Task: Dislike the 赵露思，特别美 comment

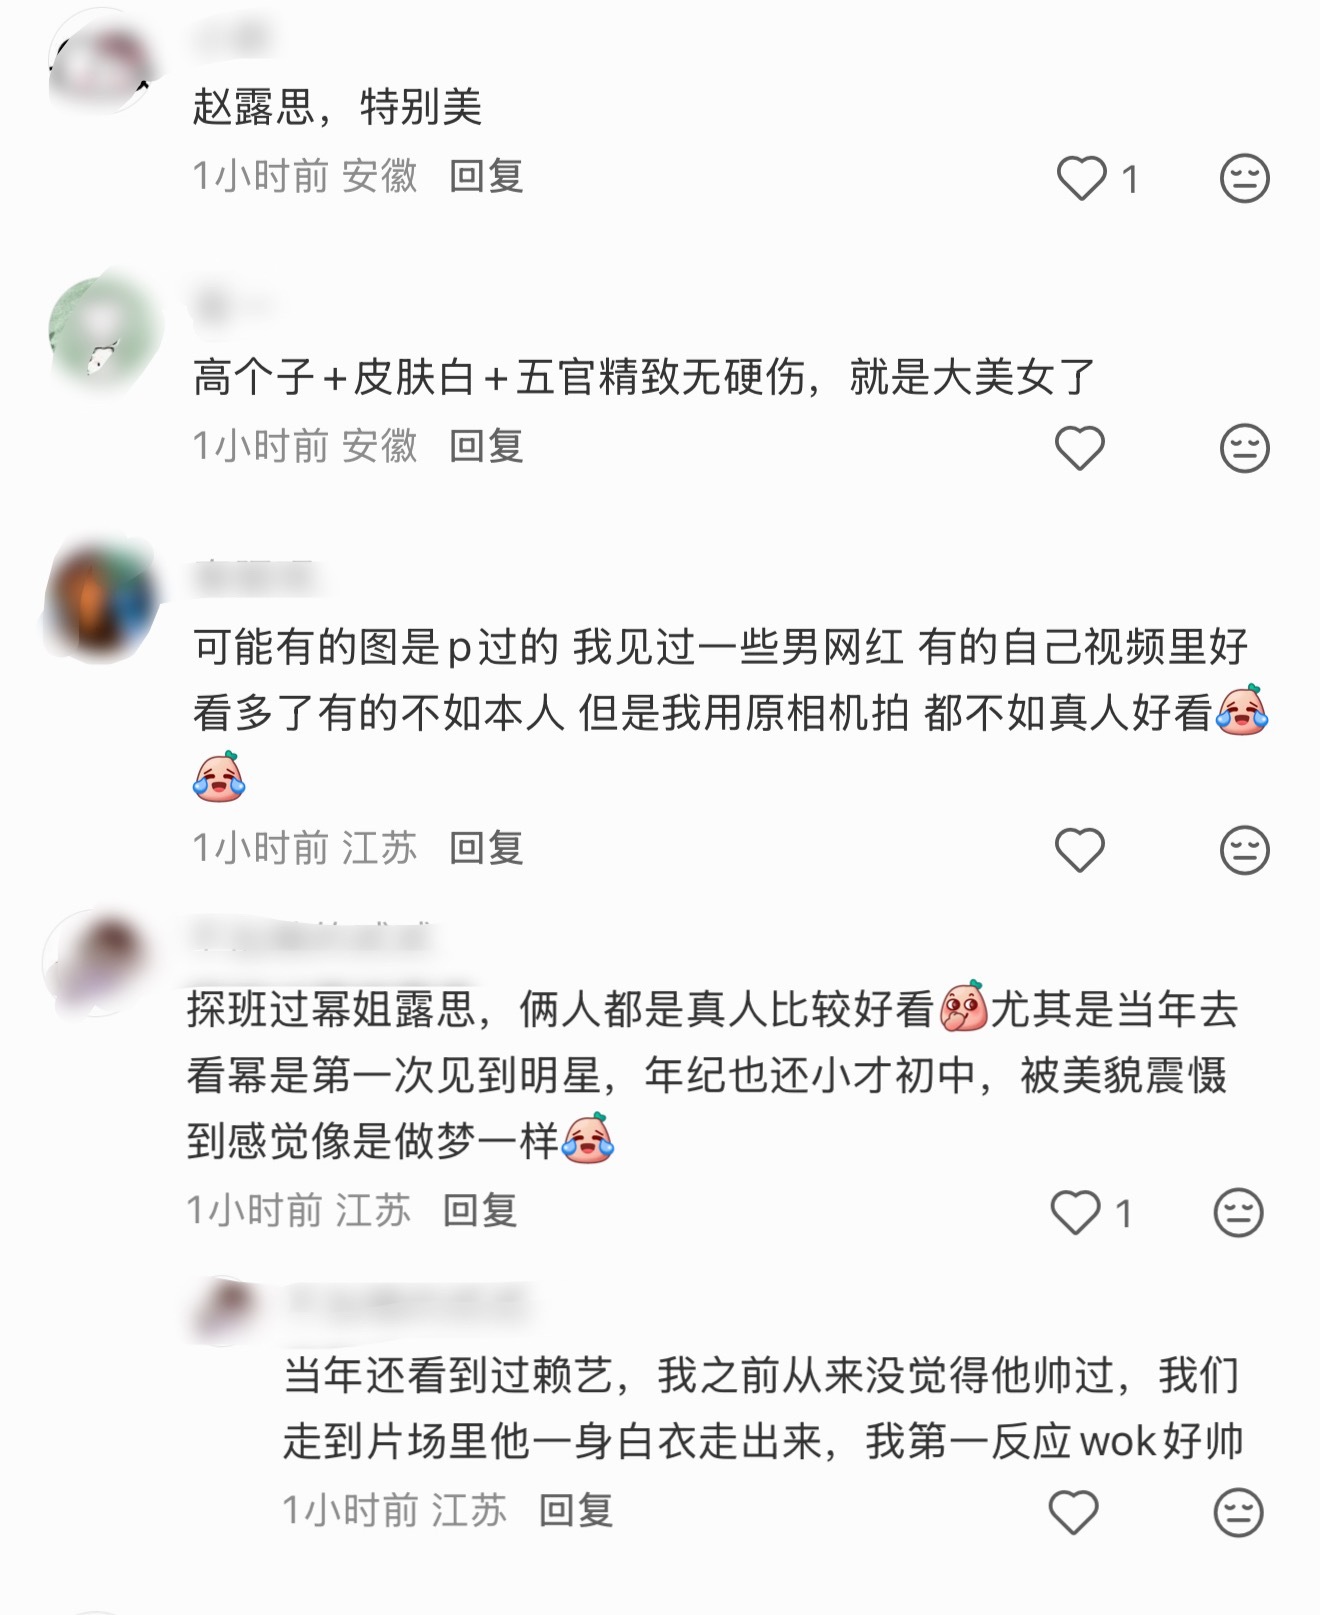Action: pos(1244,178)
